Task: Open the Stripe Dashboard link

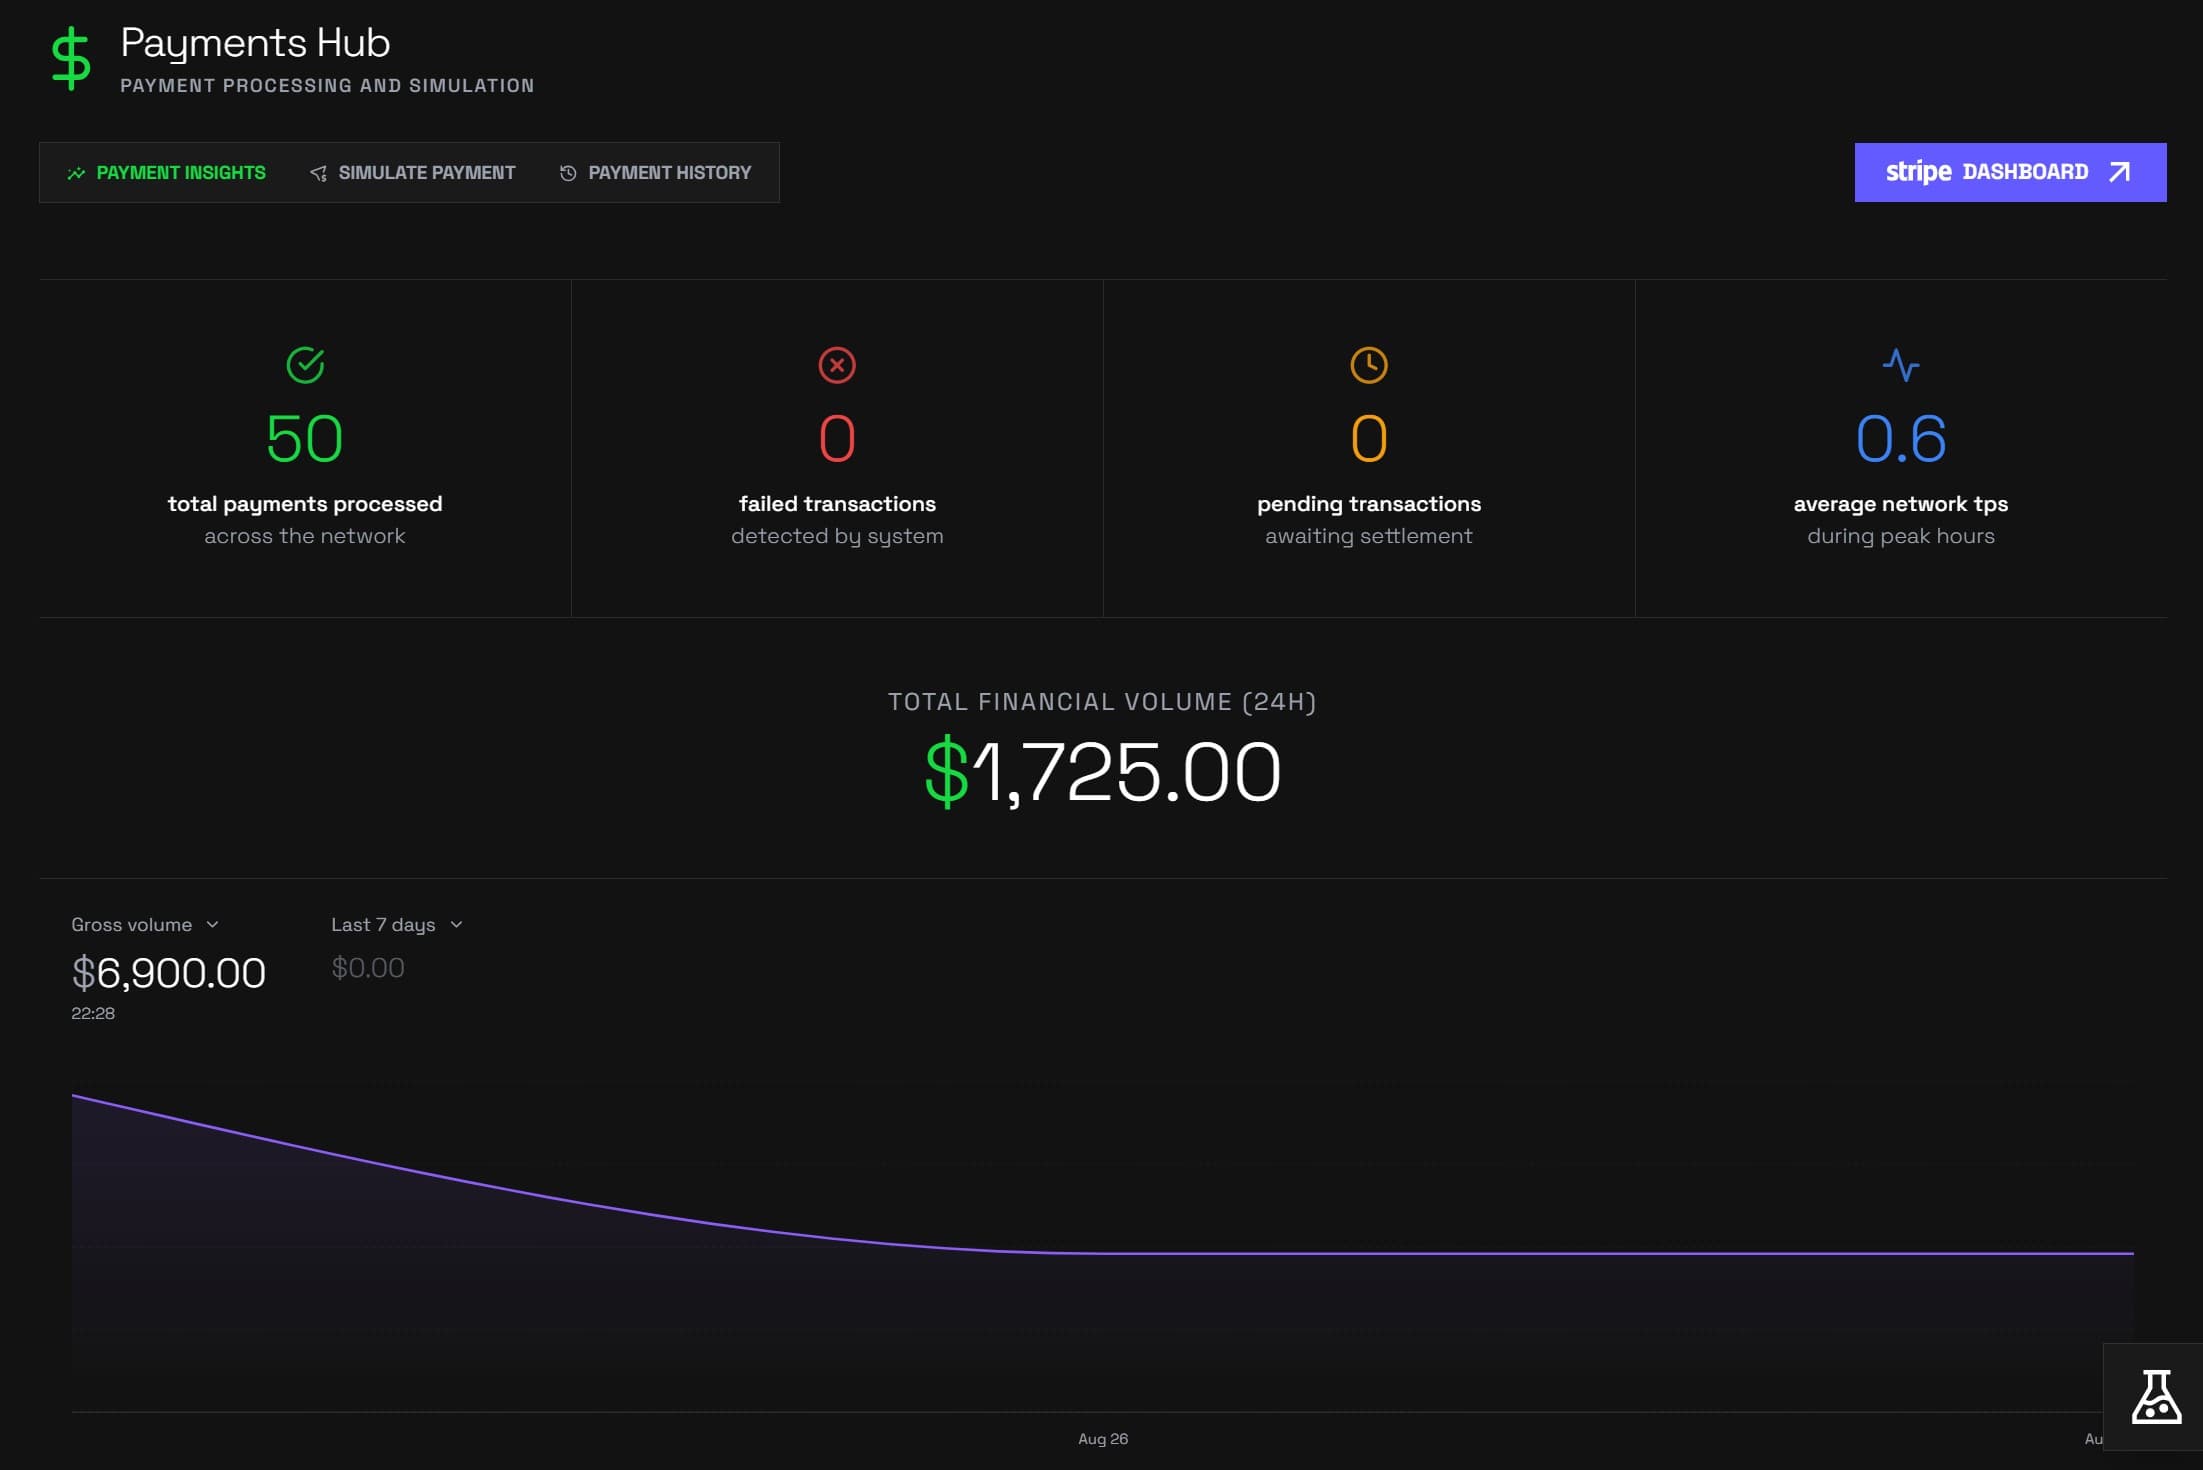Action: point(2010,172)
